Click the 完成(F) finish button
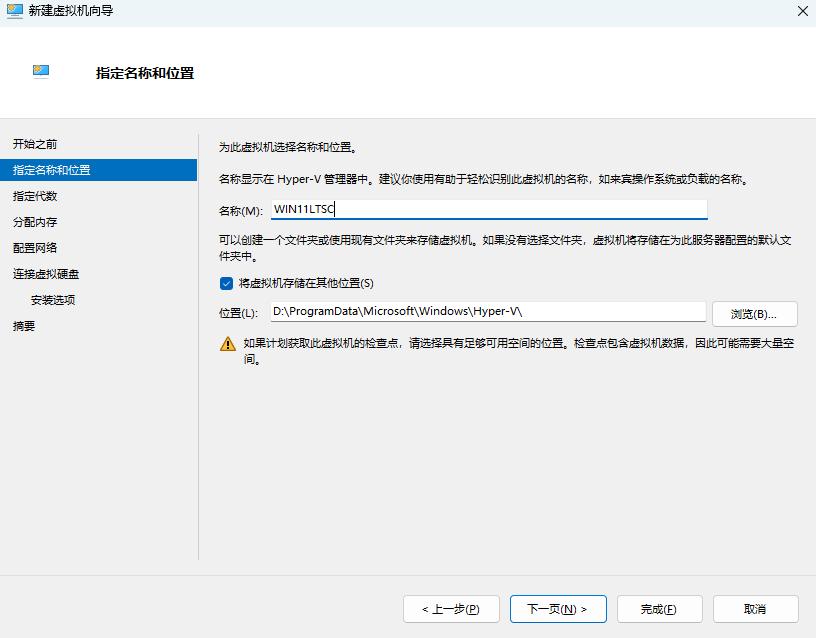The height and width of the screenshot is (638, 816). 658,608
